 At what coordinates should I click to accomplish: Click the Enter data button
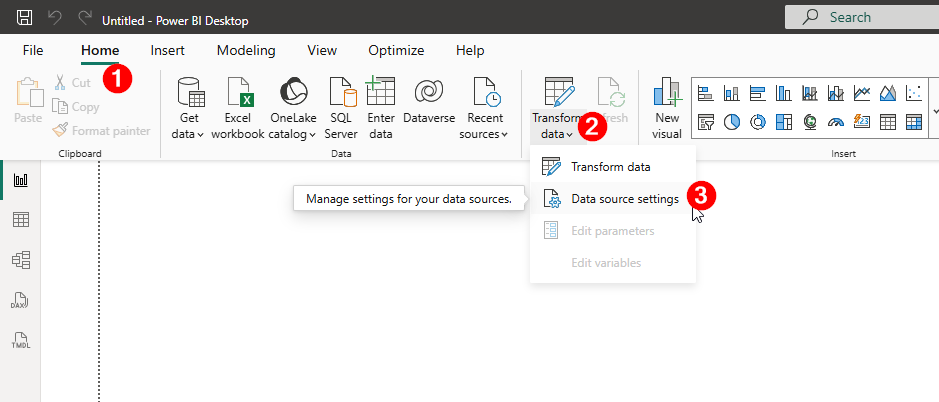380,108
